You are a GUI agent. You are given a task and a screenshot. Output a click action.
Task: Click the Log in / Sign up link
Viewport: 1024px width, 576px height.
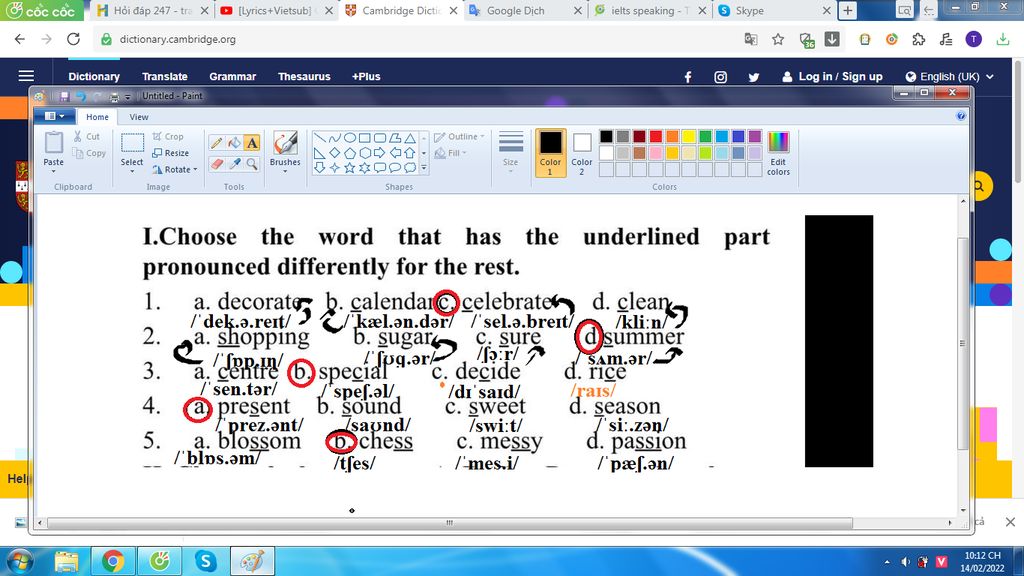coord(839,77)
